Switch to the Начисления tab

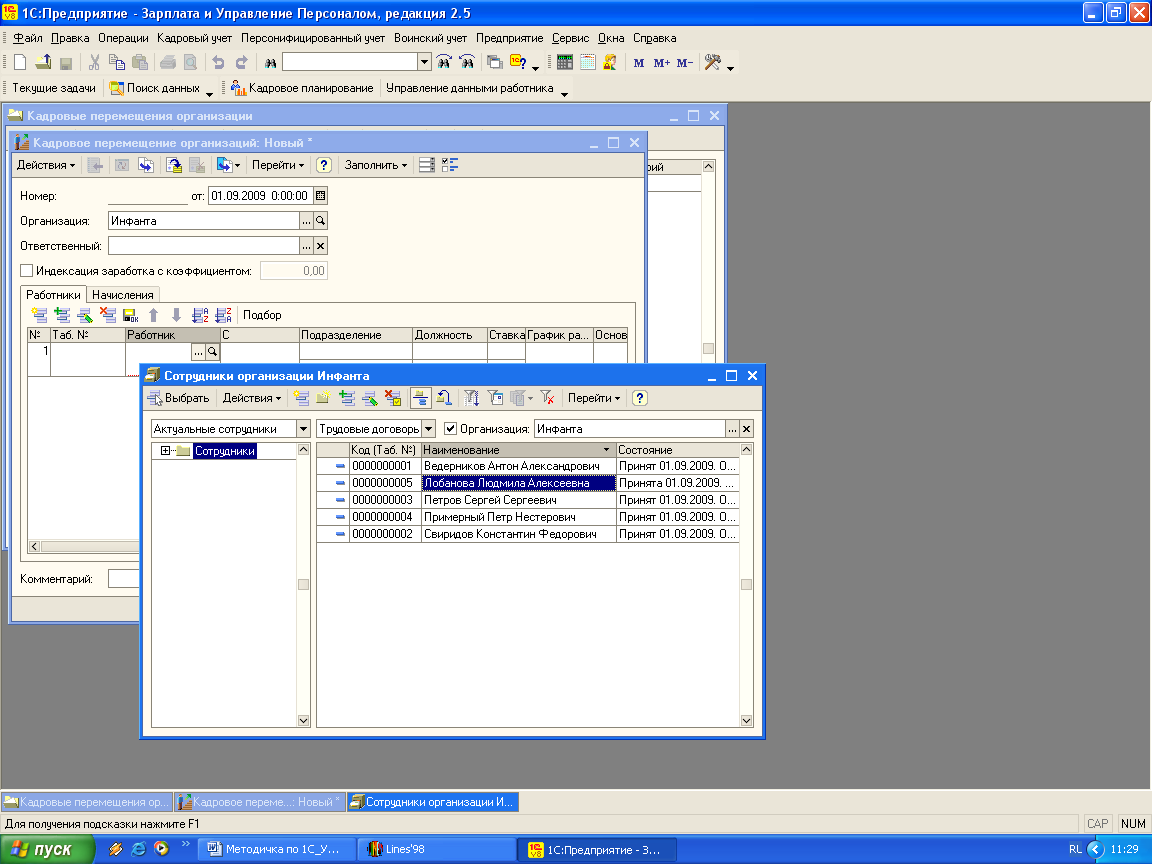[123, 295]
